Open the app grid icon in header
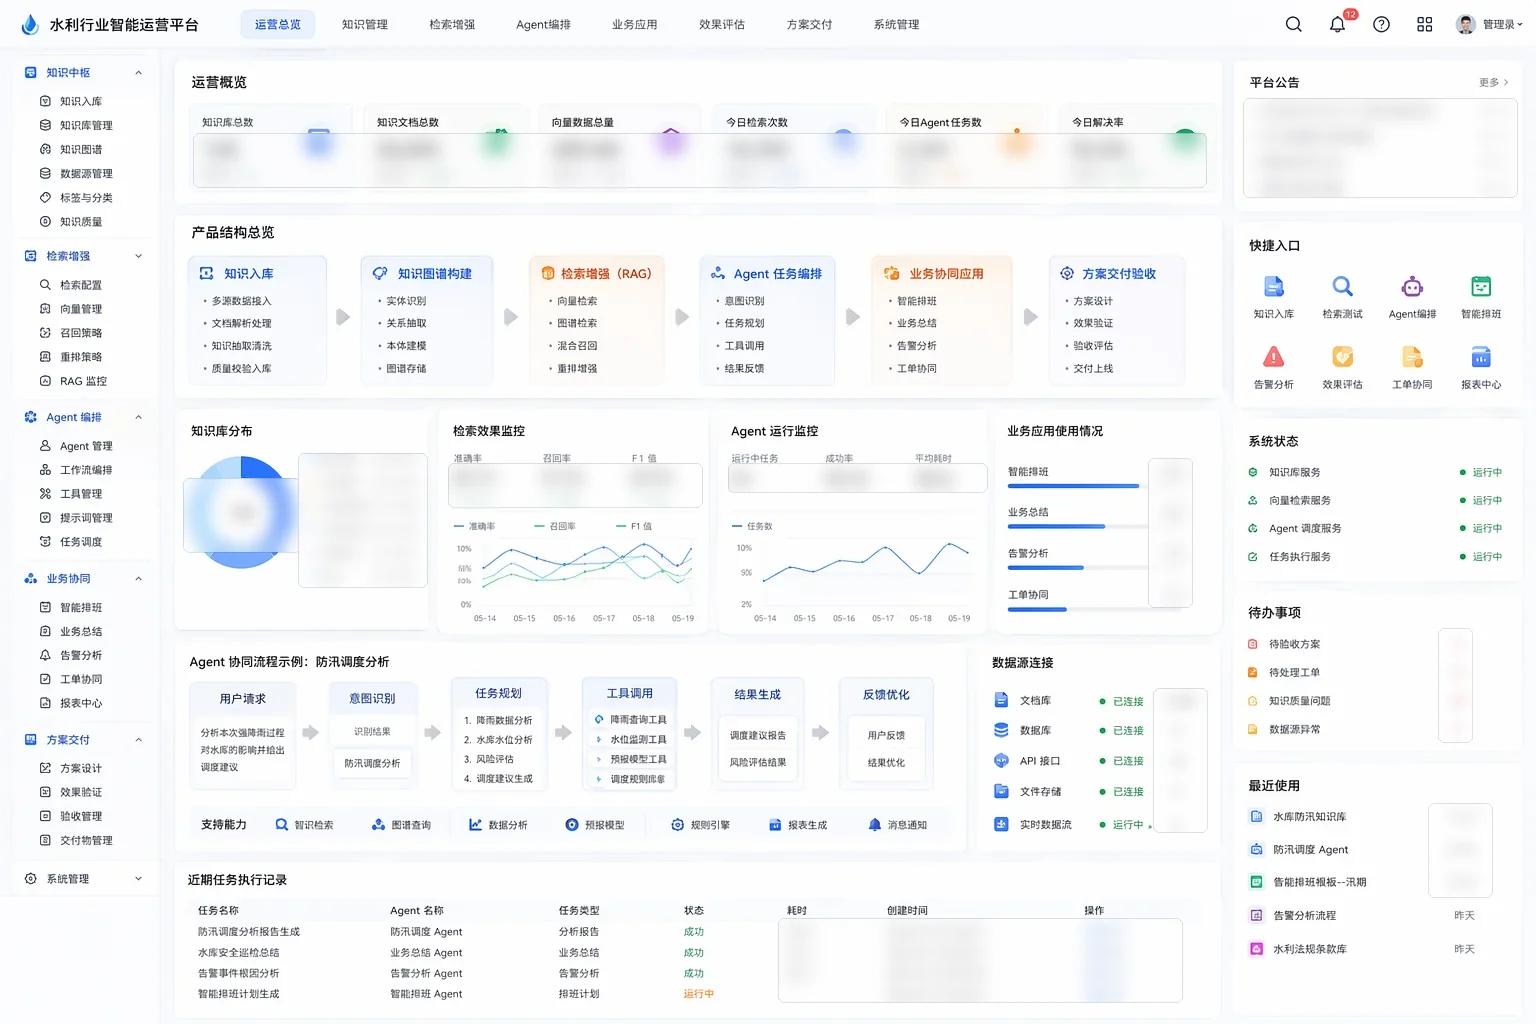The image size is (1536, 1024). click(x=1425, y=24)
